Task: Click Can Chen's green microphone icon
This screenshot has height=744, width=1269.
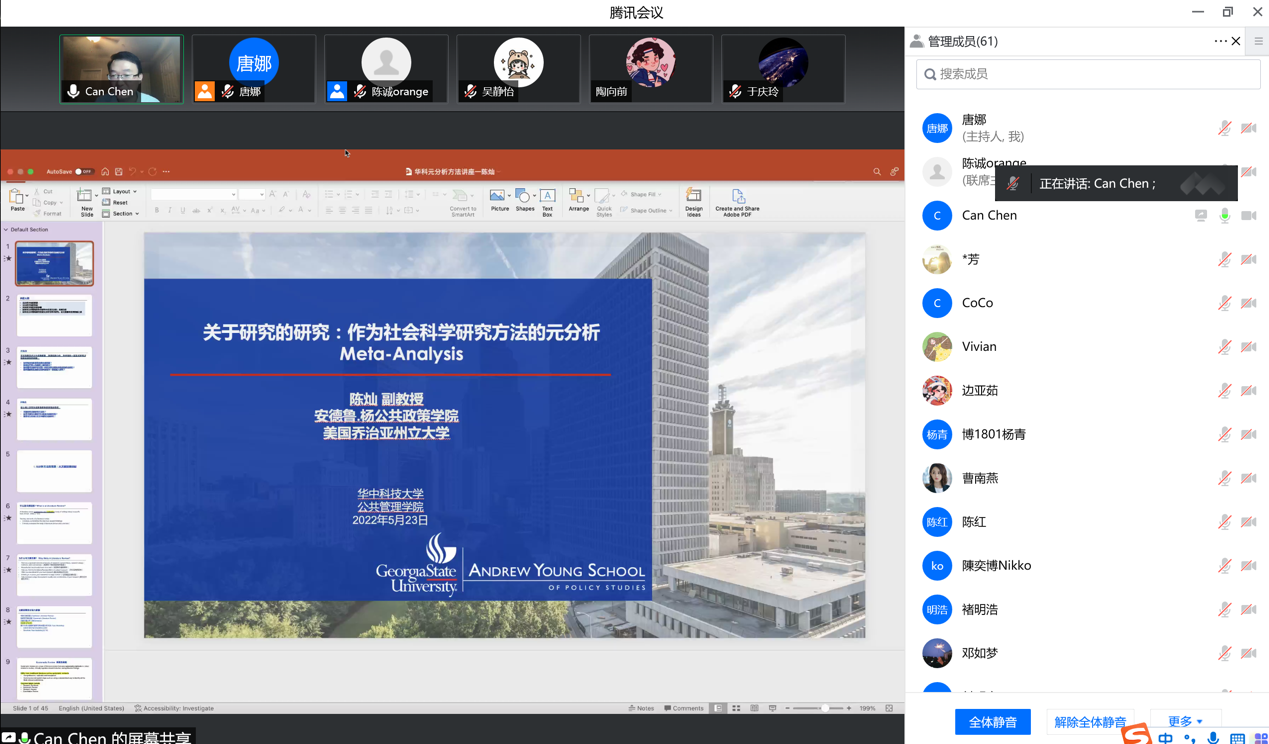Action: 1224,215
